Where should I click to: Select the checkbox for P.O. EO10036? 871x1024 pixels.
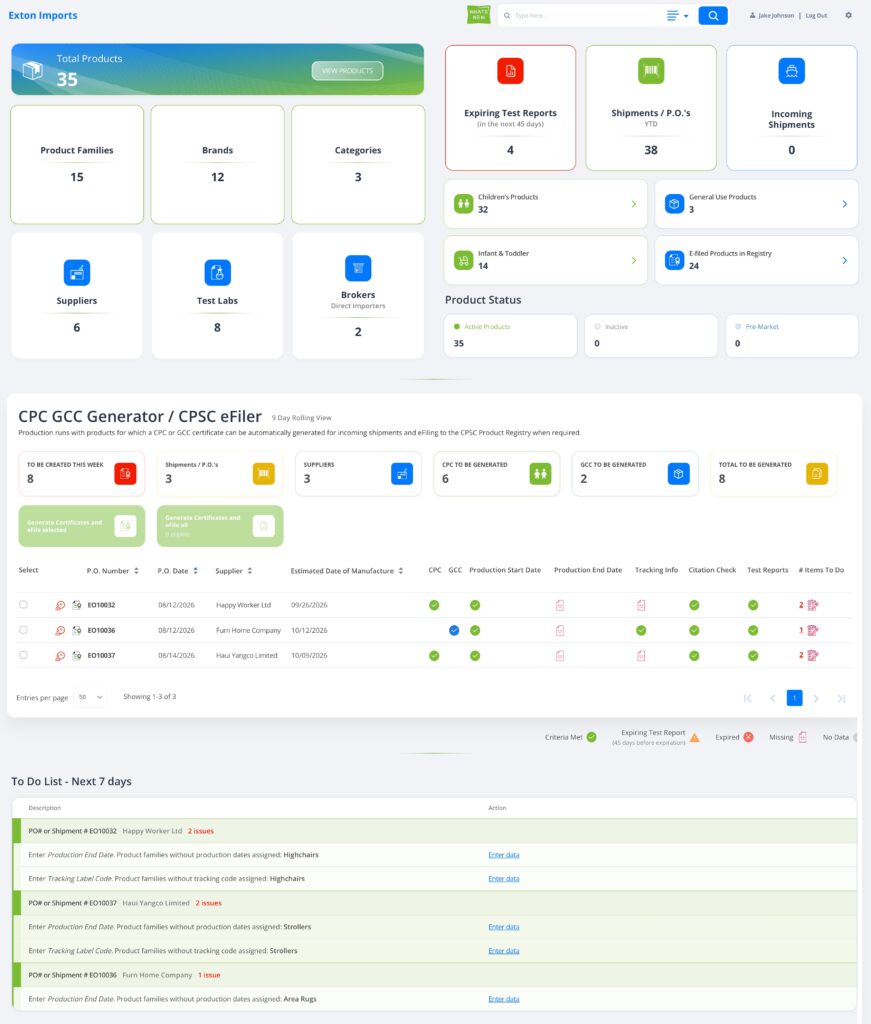click(x=24, y=630)
